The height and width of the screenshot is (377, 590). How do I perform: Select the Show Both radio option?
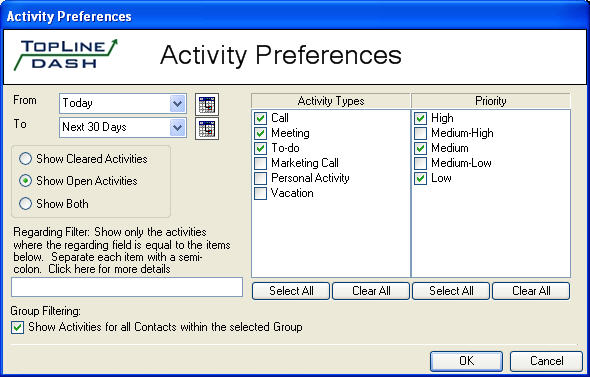25,204
